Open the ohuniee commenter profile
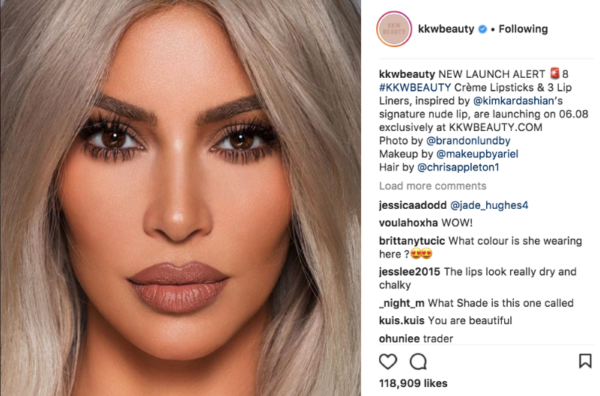600x396 pixels. click(397, 339)
